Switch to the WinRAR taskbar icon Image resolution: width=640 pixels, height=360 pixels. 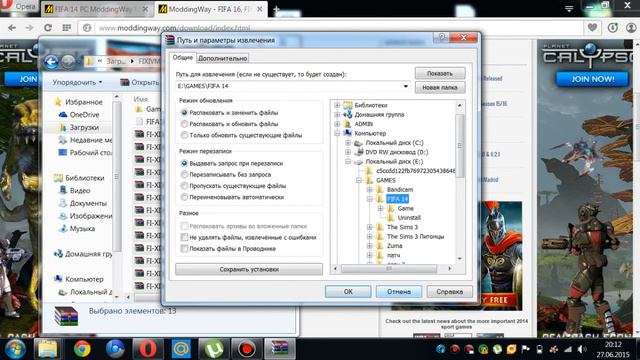tap(280, 349)
